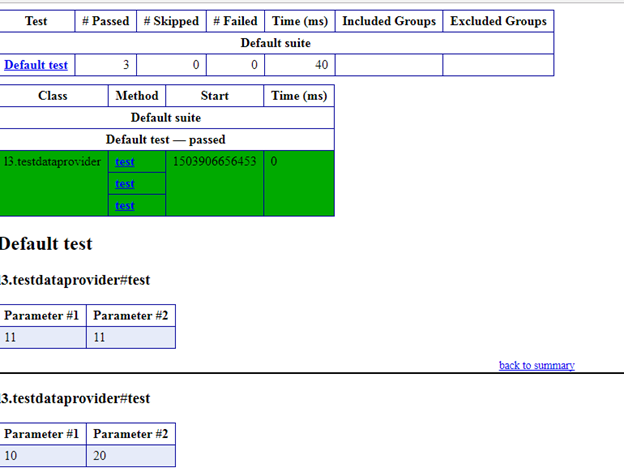The image size is (624, 468).
Task: Click the Start column header
Action: tap(214, 96)
